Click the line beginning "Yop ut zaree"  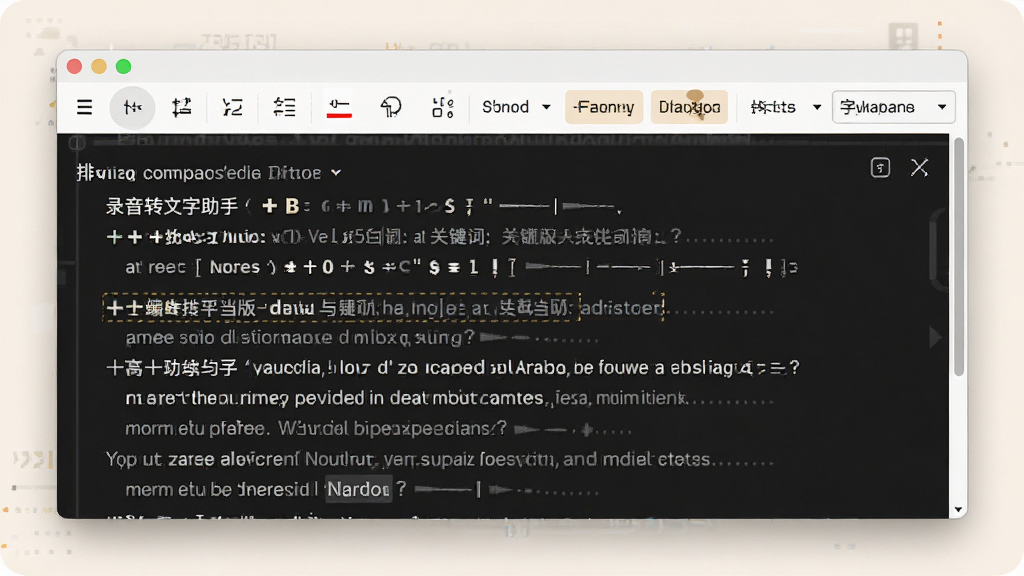coord(440,459)
